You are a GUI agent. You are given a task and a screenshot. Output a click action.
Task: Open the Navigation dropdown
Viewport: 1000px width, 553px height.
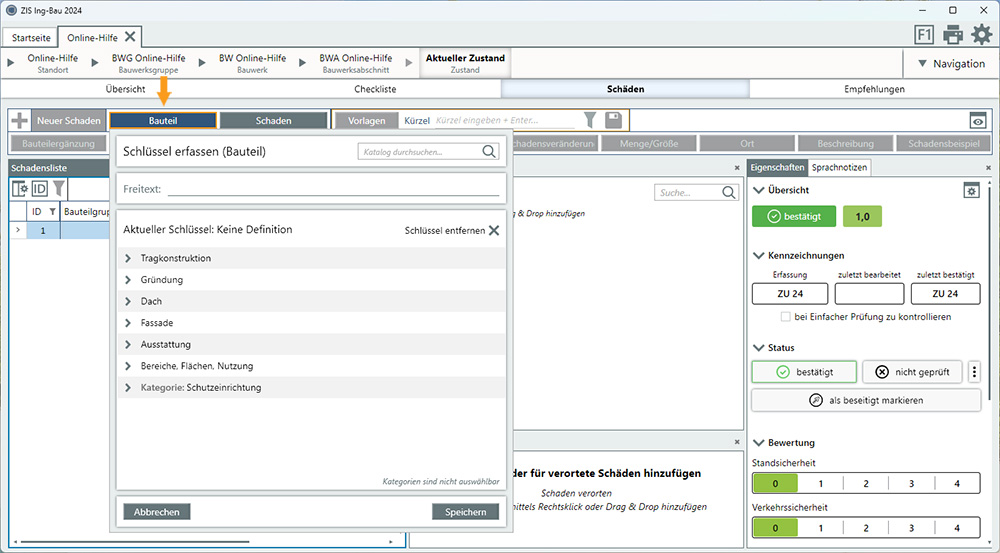point(949,64)
